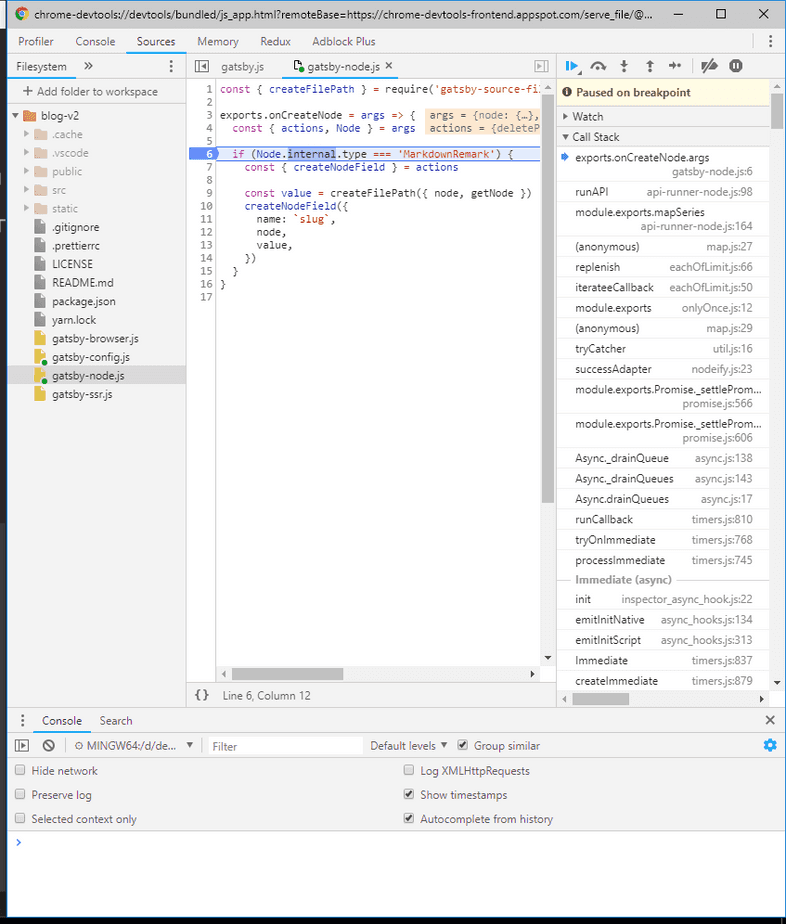The image size is (786, 924).
Task: Open the gatsby.js file tab
Action: (x=241, y=66)
